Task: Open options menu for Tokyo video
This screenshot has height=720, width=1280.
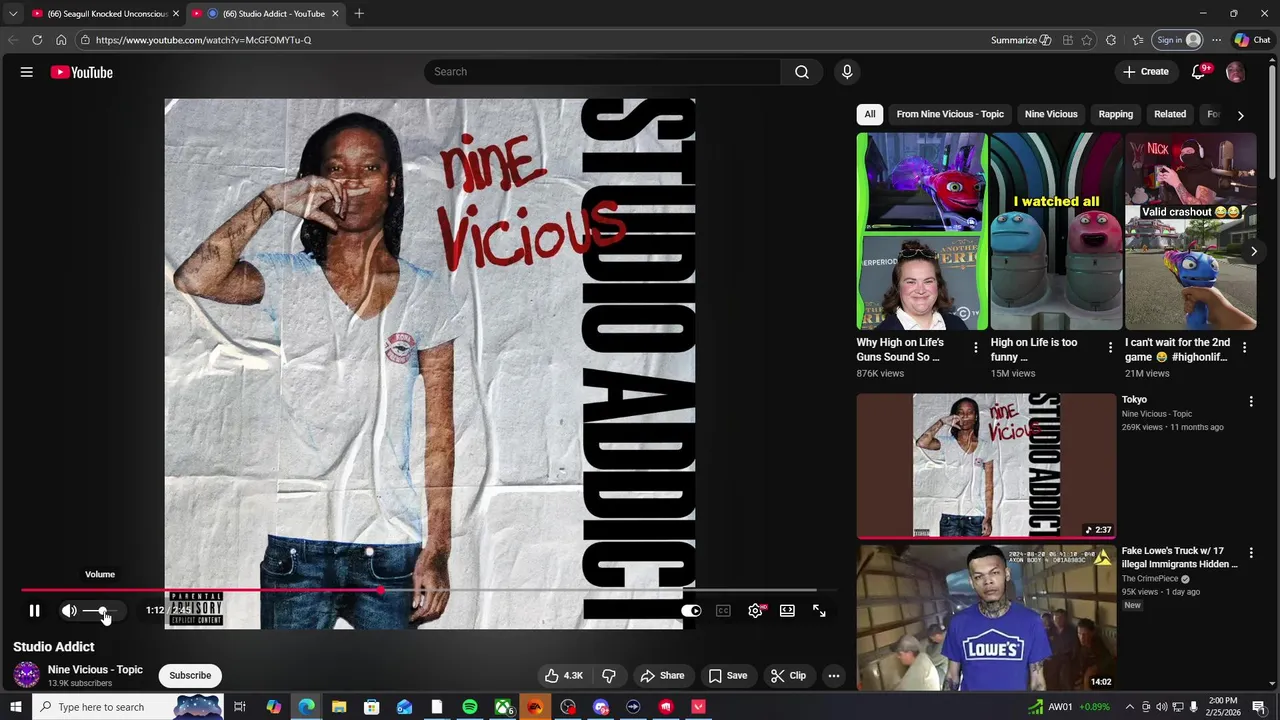Action: [x=1251, y=401]
